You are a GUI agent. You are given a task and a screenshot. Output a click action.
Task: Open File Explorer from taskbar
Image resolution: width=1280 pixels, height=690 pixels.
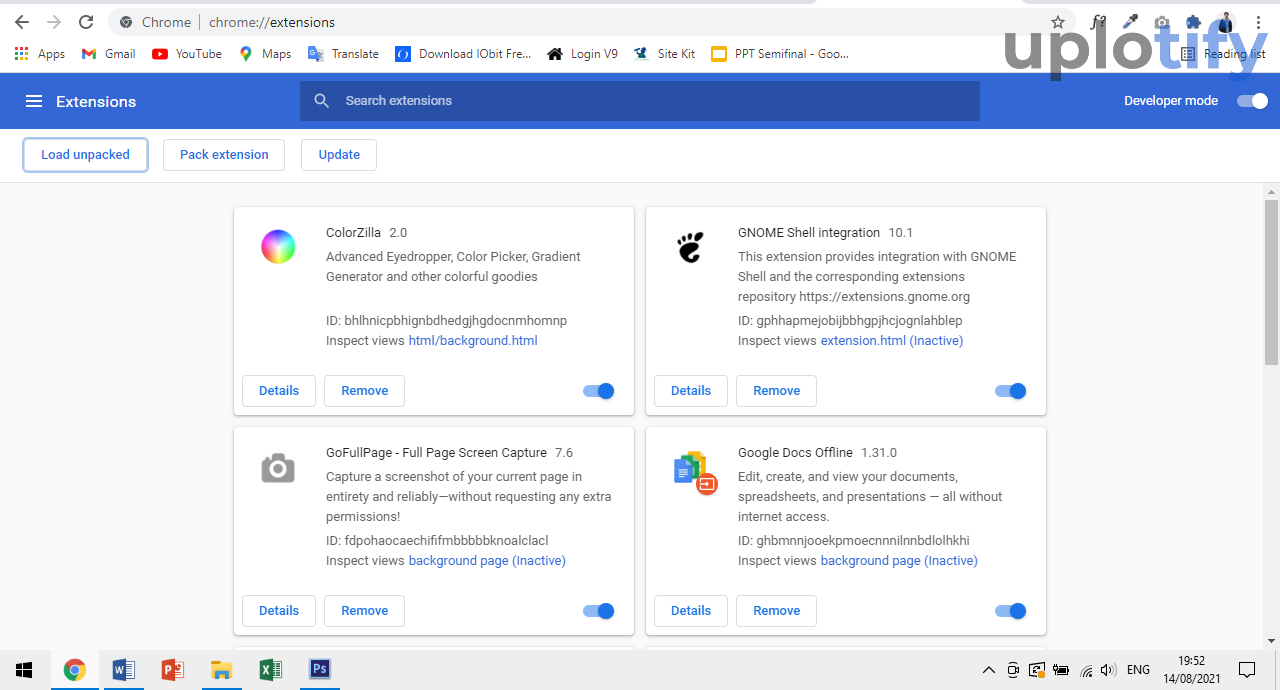pos(221,670)
